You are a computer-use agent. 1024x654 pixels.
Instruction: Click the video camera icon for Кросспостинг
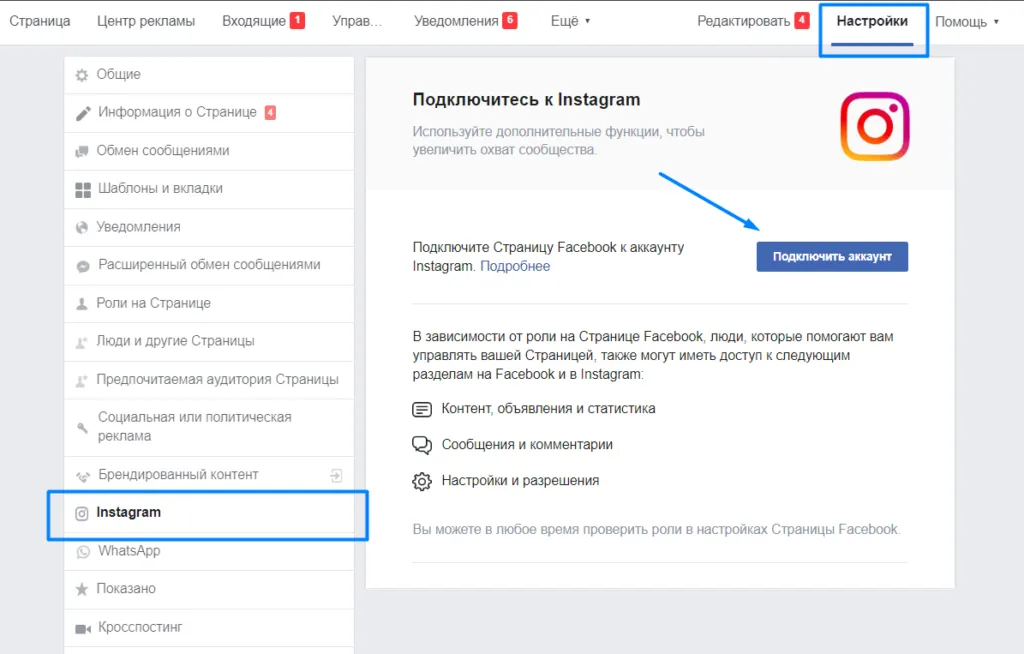[83, 629]
